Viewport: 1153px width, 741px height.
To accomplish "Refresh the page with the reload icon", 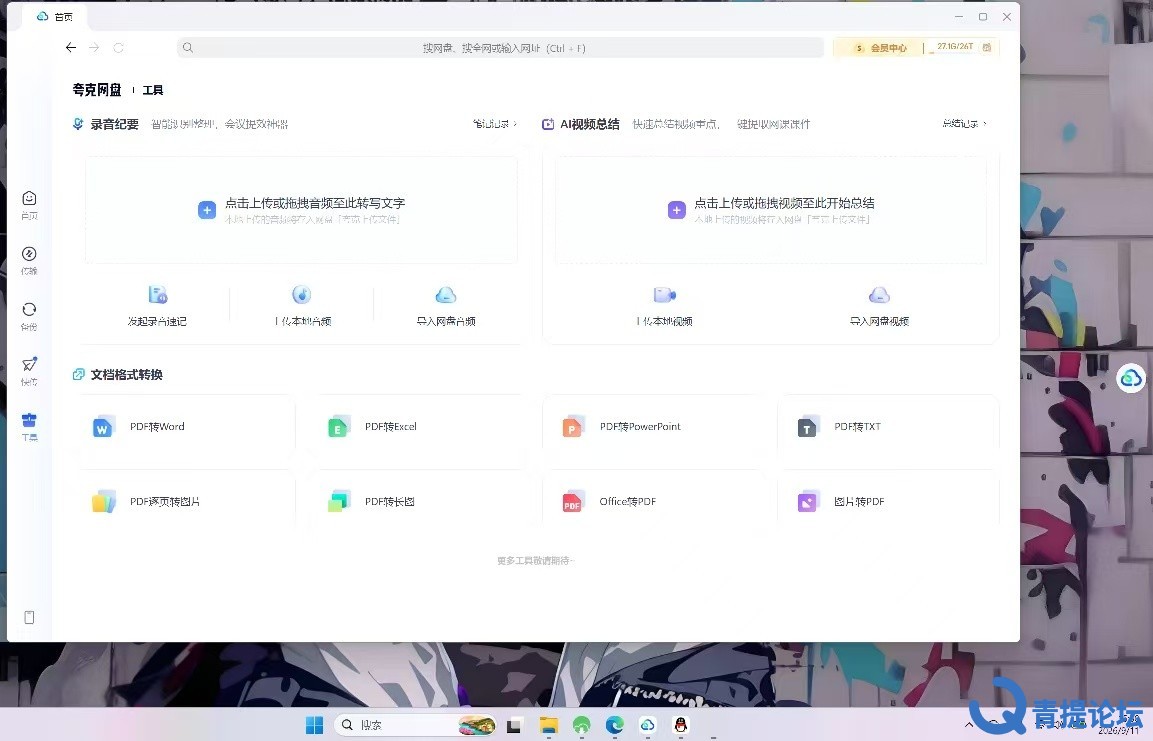I will [x=118, y=48].
